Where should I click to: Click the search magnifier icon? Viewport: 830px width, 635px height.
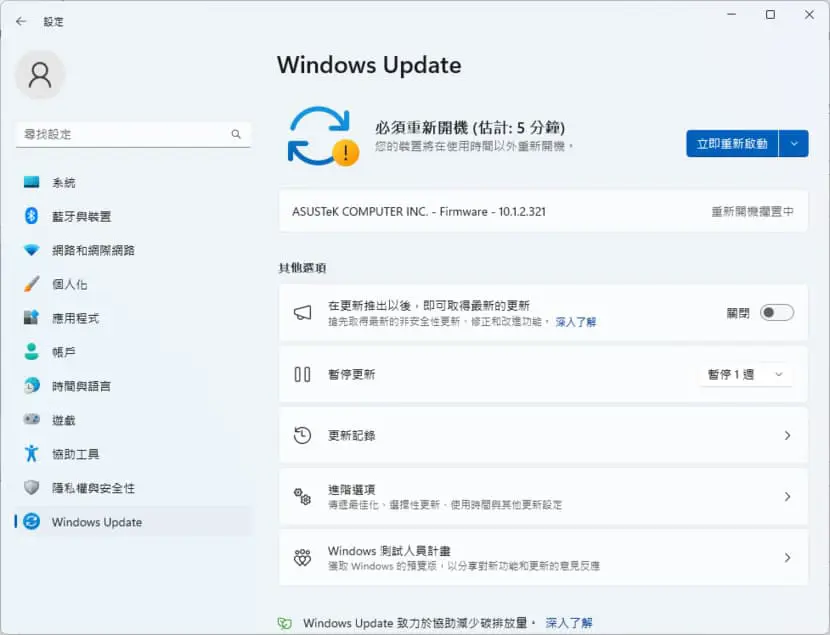tap(236, 134)
